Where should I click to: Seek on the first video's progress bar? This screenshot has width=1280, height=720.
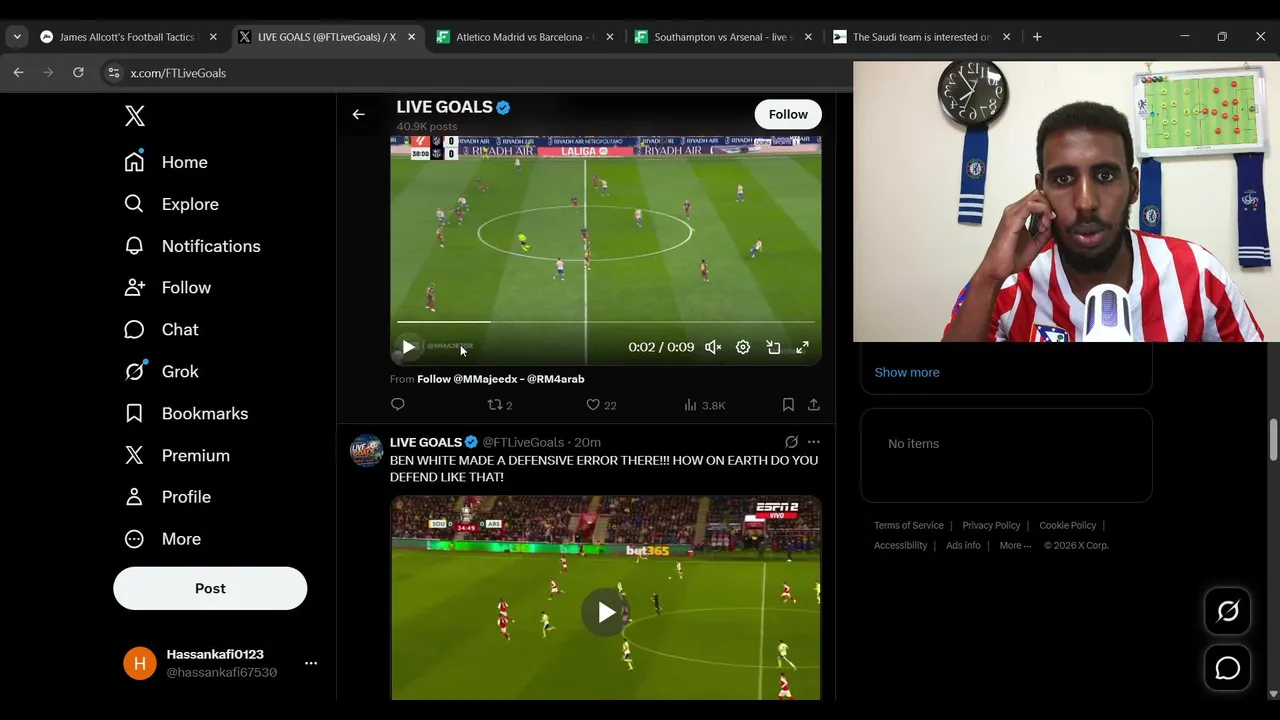605,322
